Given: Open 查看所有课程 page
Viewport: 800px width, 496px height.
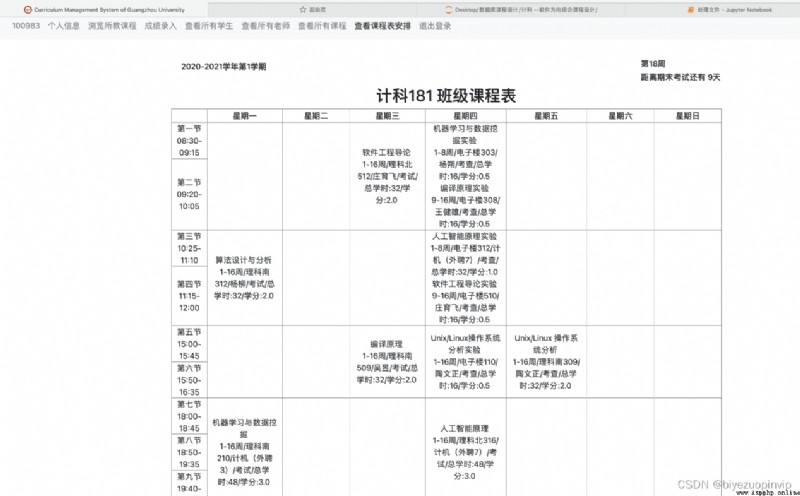Looking at the screenshot, I should [322, 26].
